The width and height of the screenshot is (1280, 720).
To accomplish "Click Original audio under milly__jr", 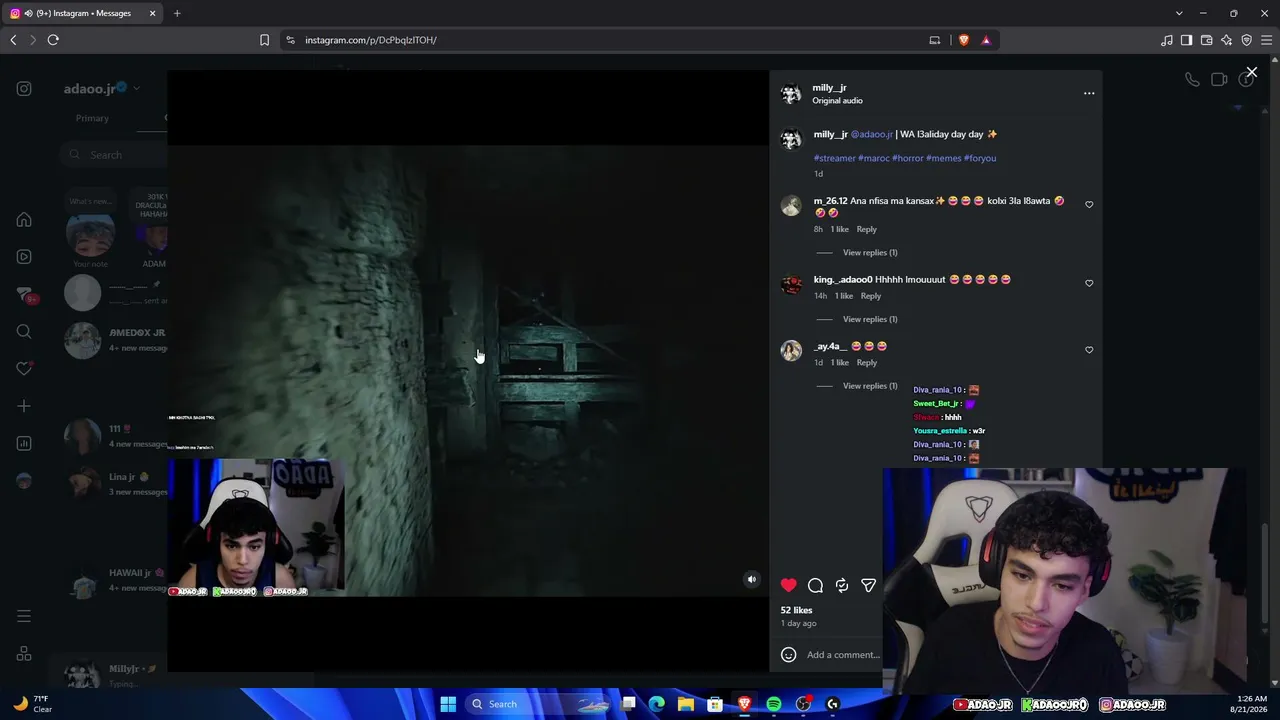I will point(837,101).
